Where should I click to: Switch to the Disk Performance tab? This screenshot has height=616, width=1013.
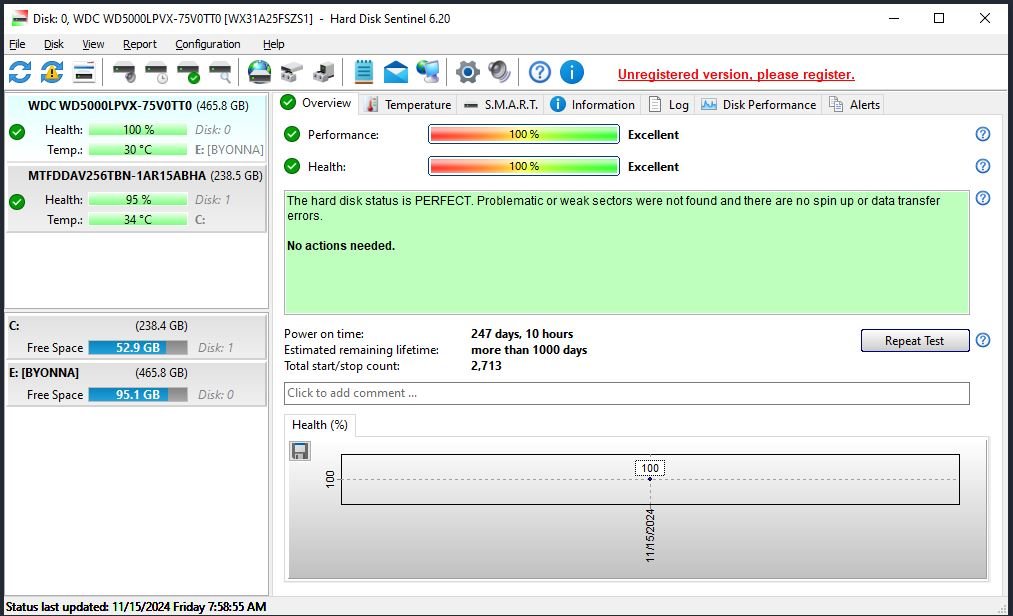point(758,105)
